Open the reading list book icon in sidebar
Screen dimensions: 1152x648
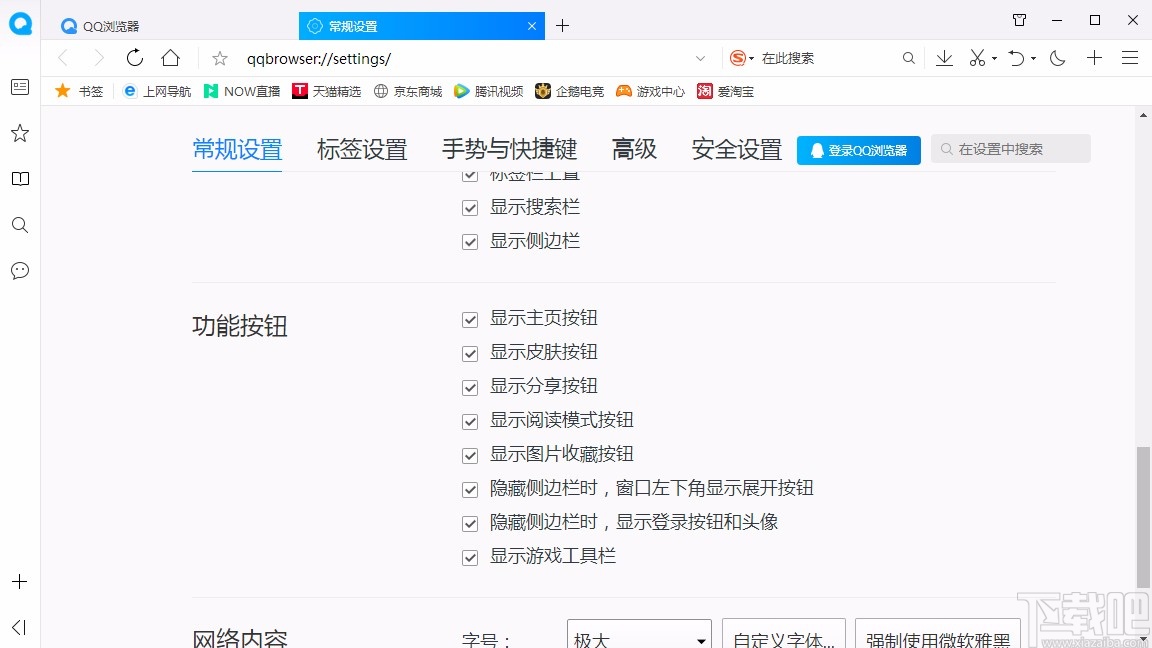pyautogui.click(x=19, y=179)
